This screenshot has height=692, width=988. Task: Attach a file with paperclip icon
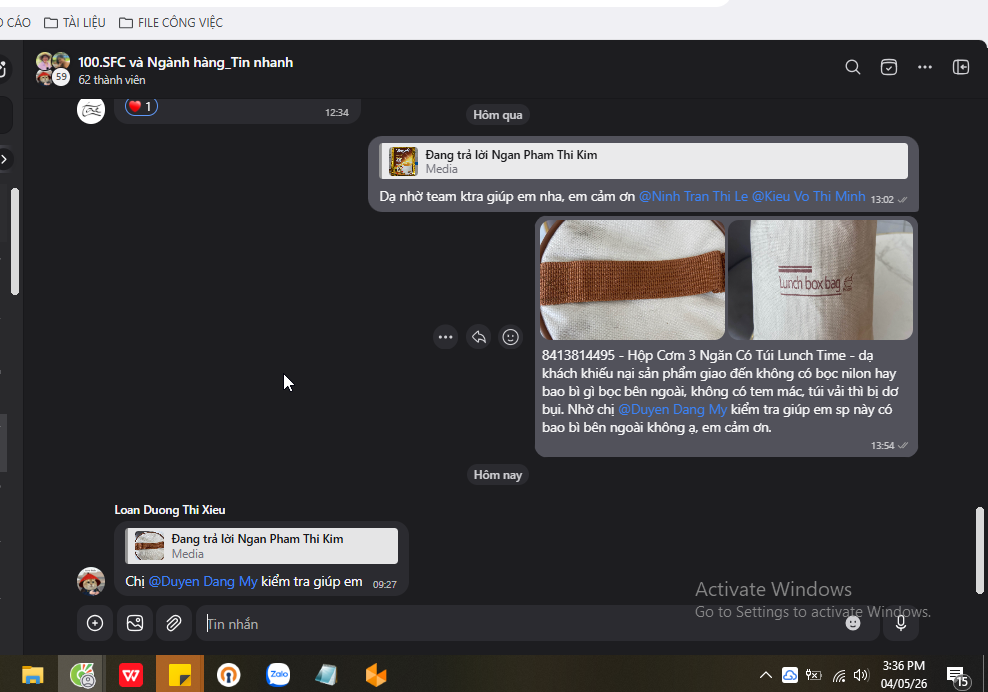[174, 623]
